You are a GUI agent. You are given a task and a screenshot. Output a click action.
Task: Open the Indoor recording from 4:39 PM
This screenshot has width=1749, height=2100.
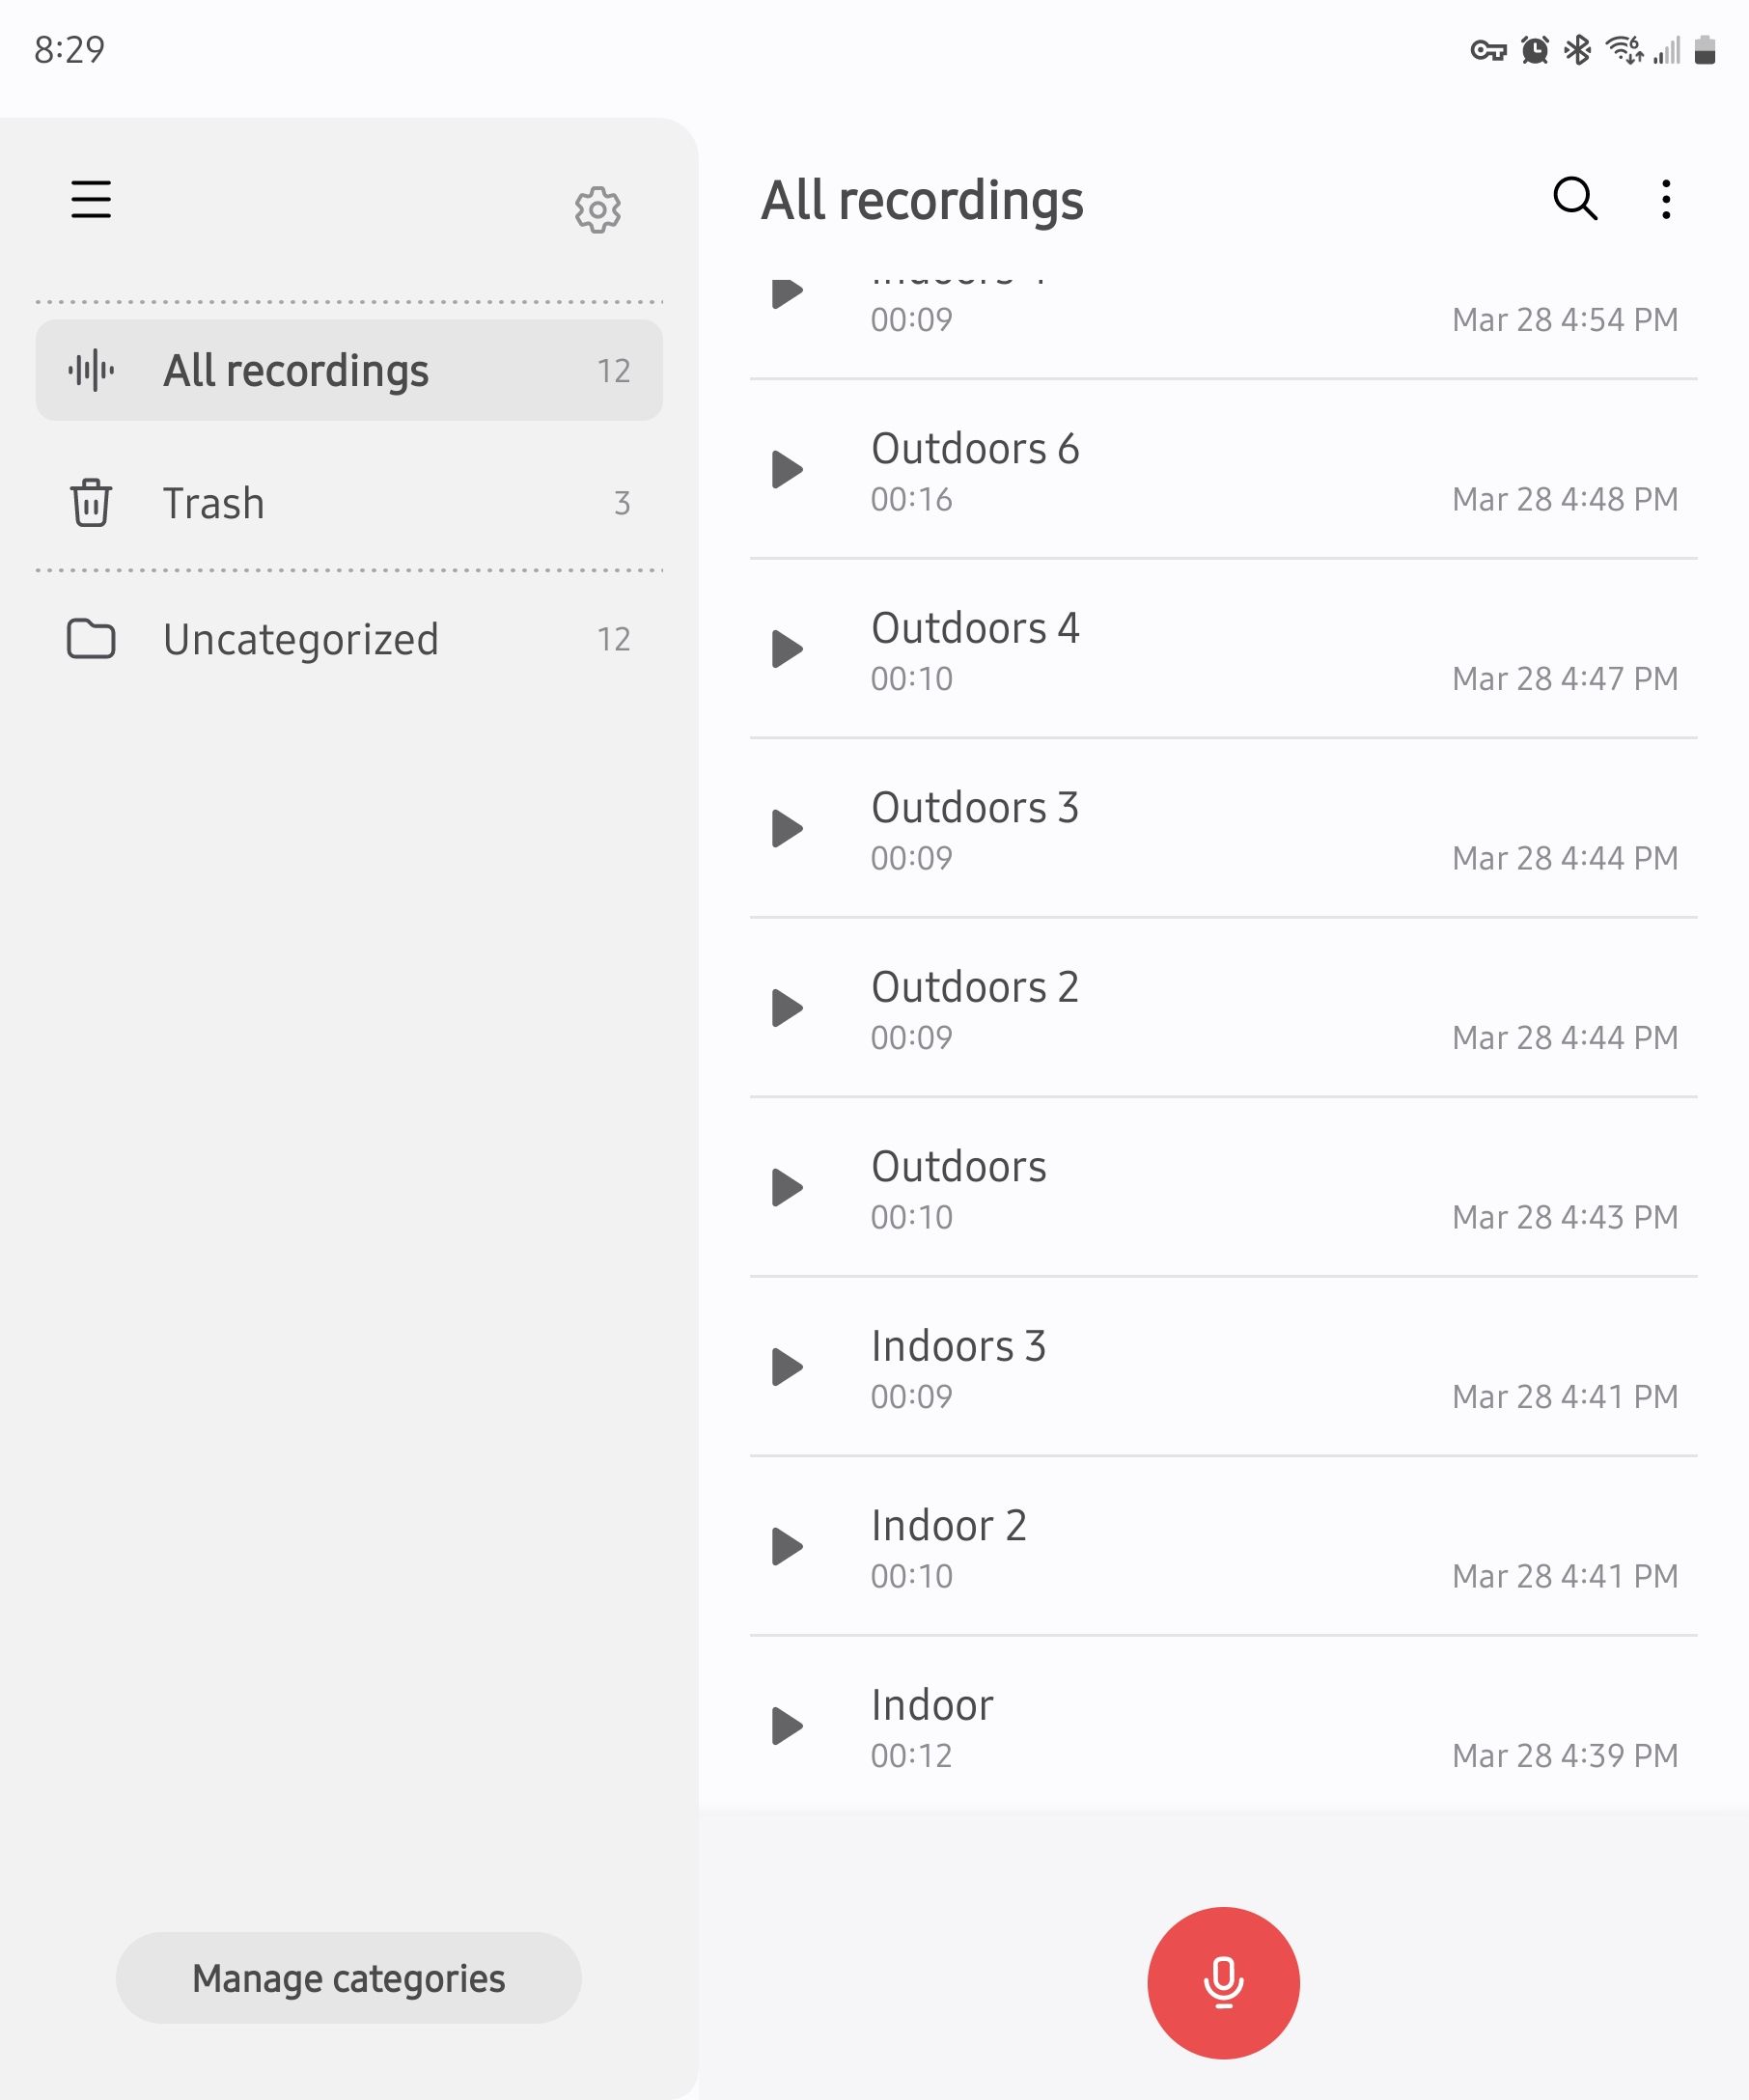1223,1726
